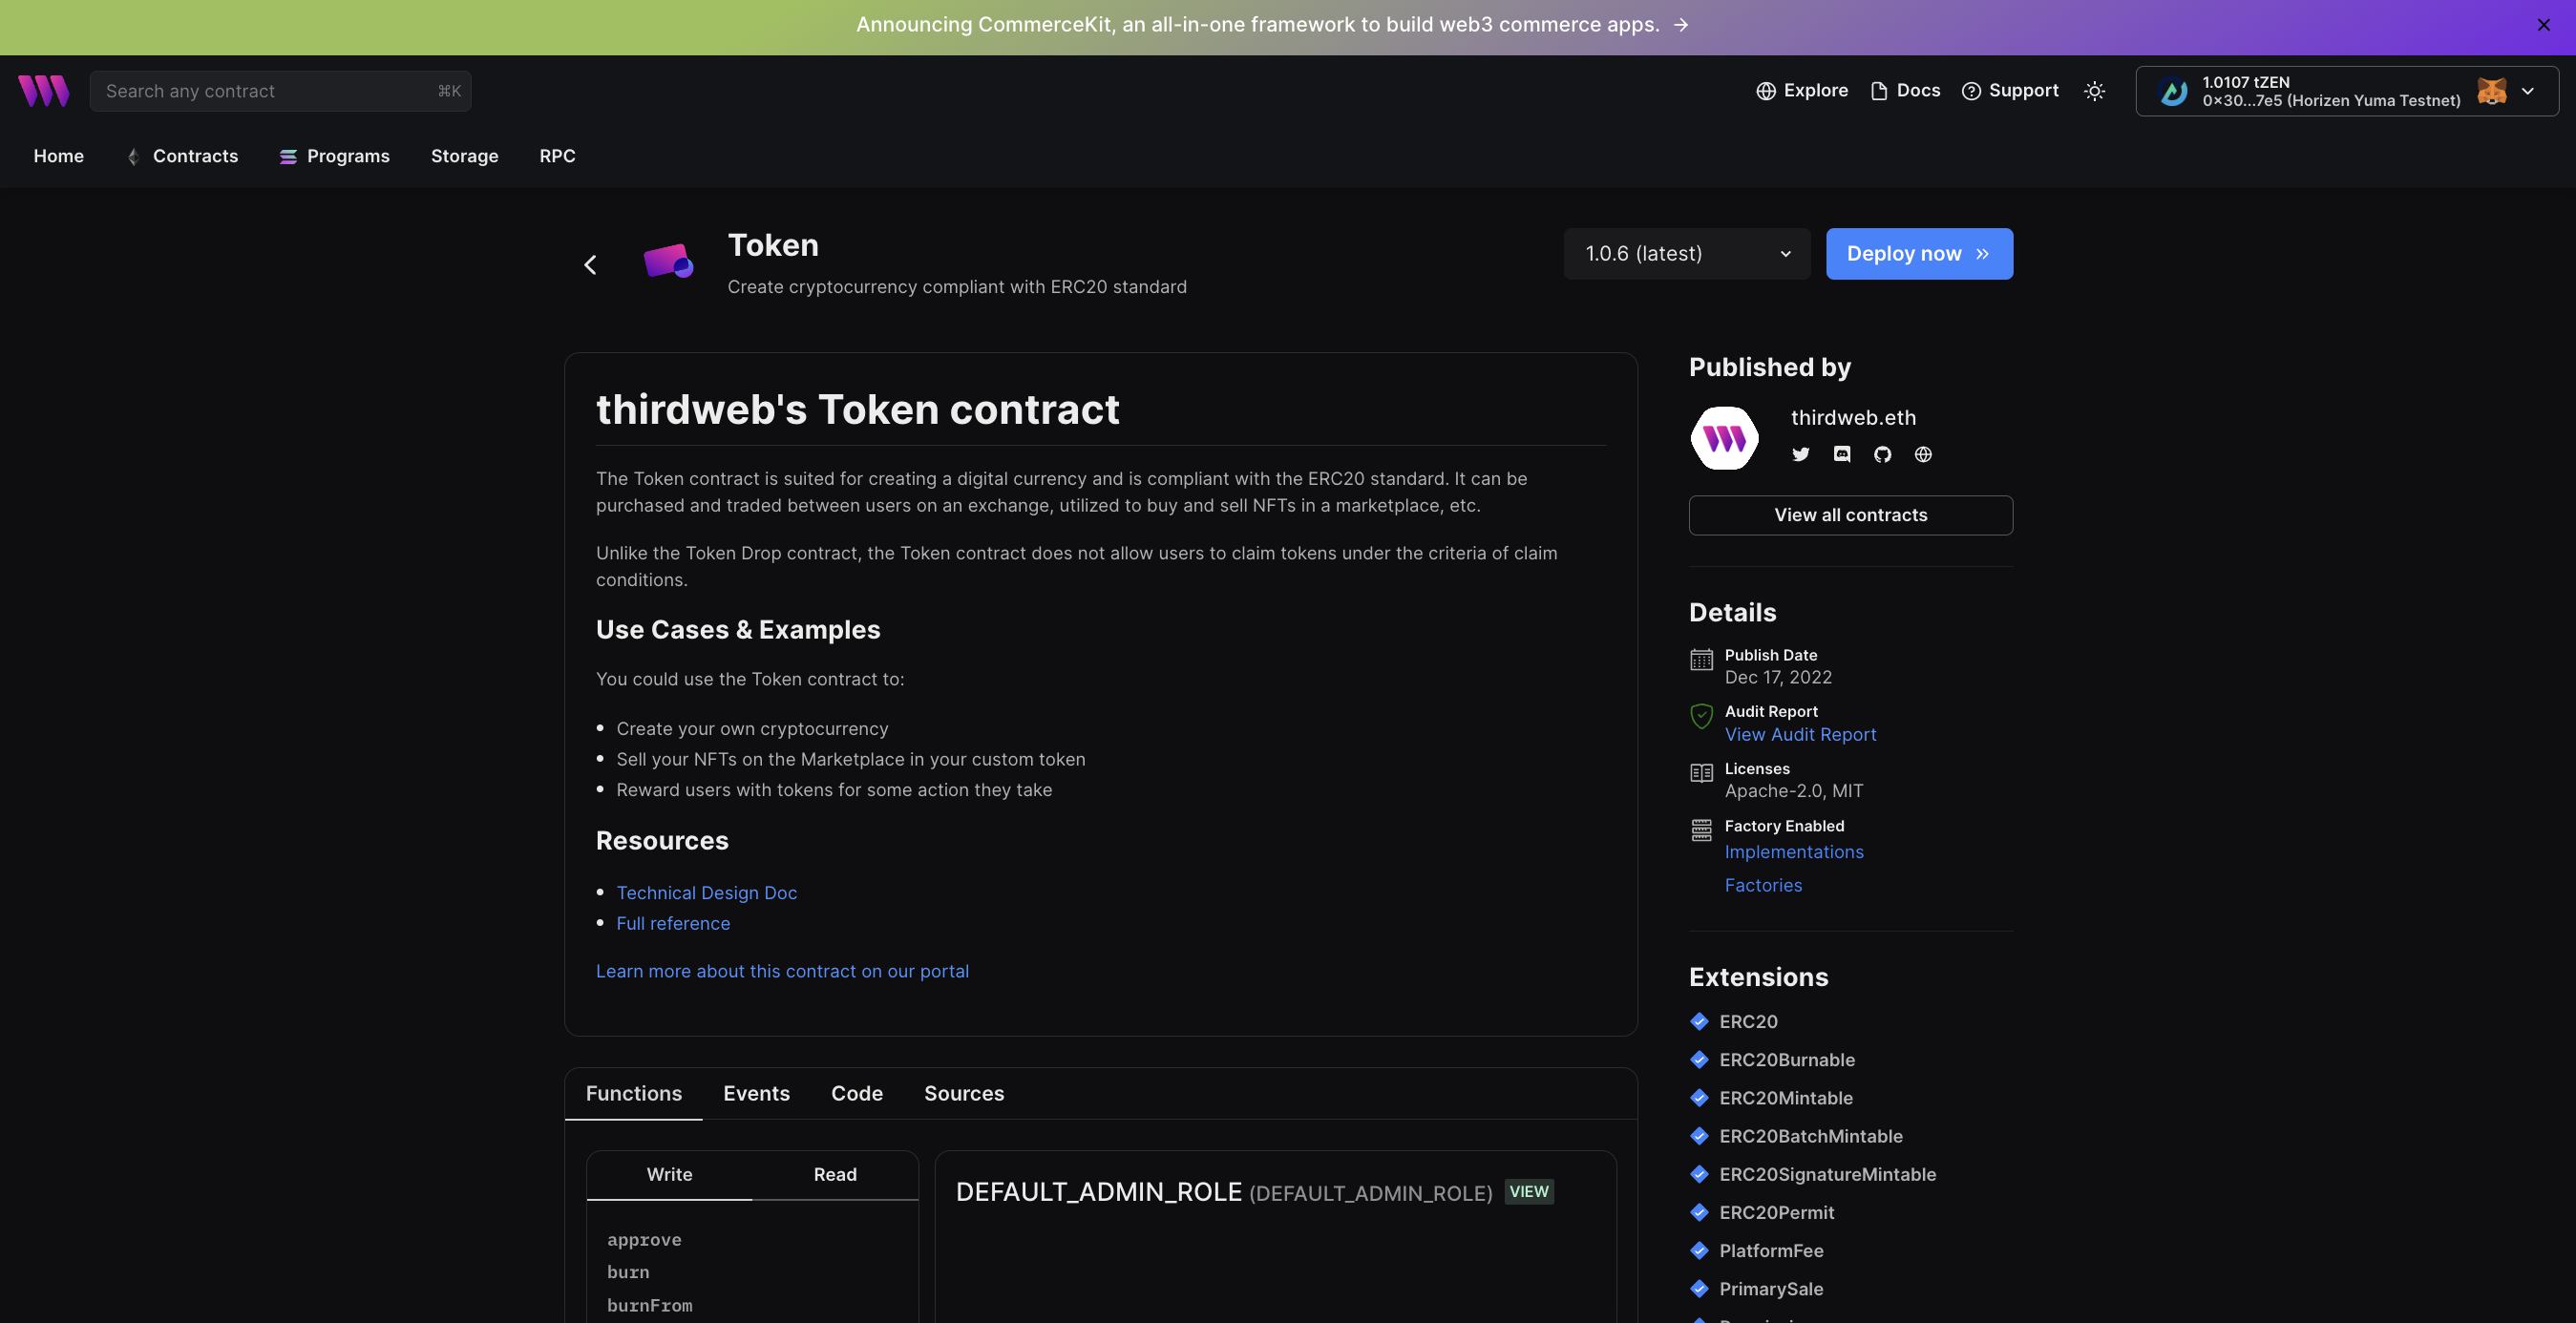Select the burn function
Viewport: 2576px width, 1323px height.
[x=628, y=1272]
